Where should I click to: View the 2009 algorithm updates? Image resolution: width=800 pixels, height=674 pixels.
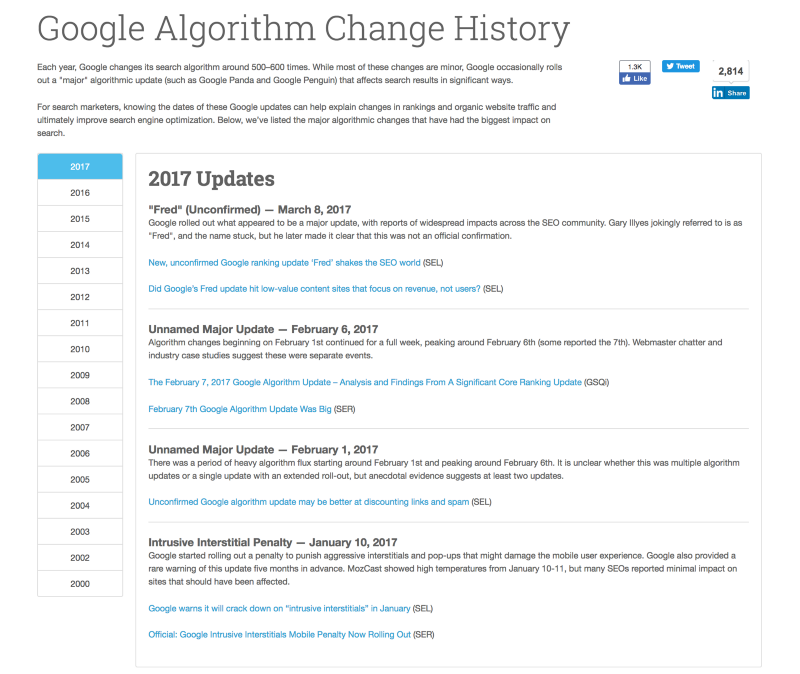tap(80, 375)
